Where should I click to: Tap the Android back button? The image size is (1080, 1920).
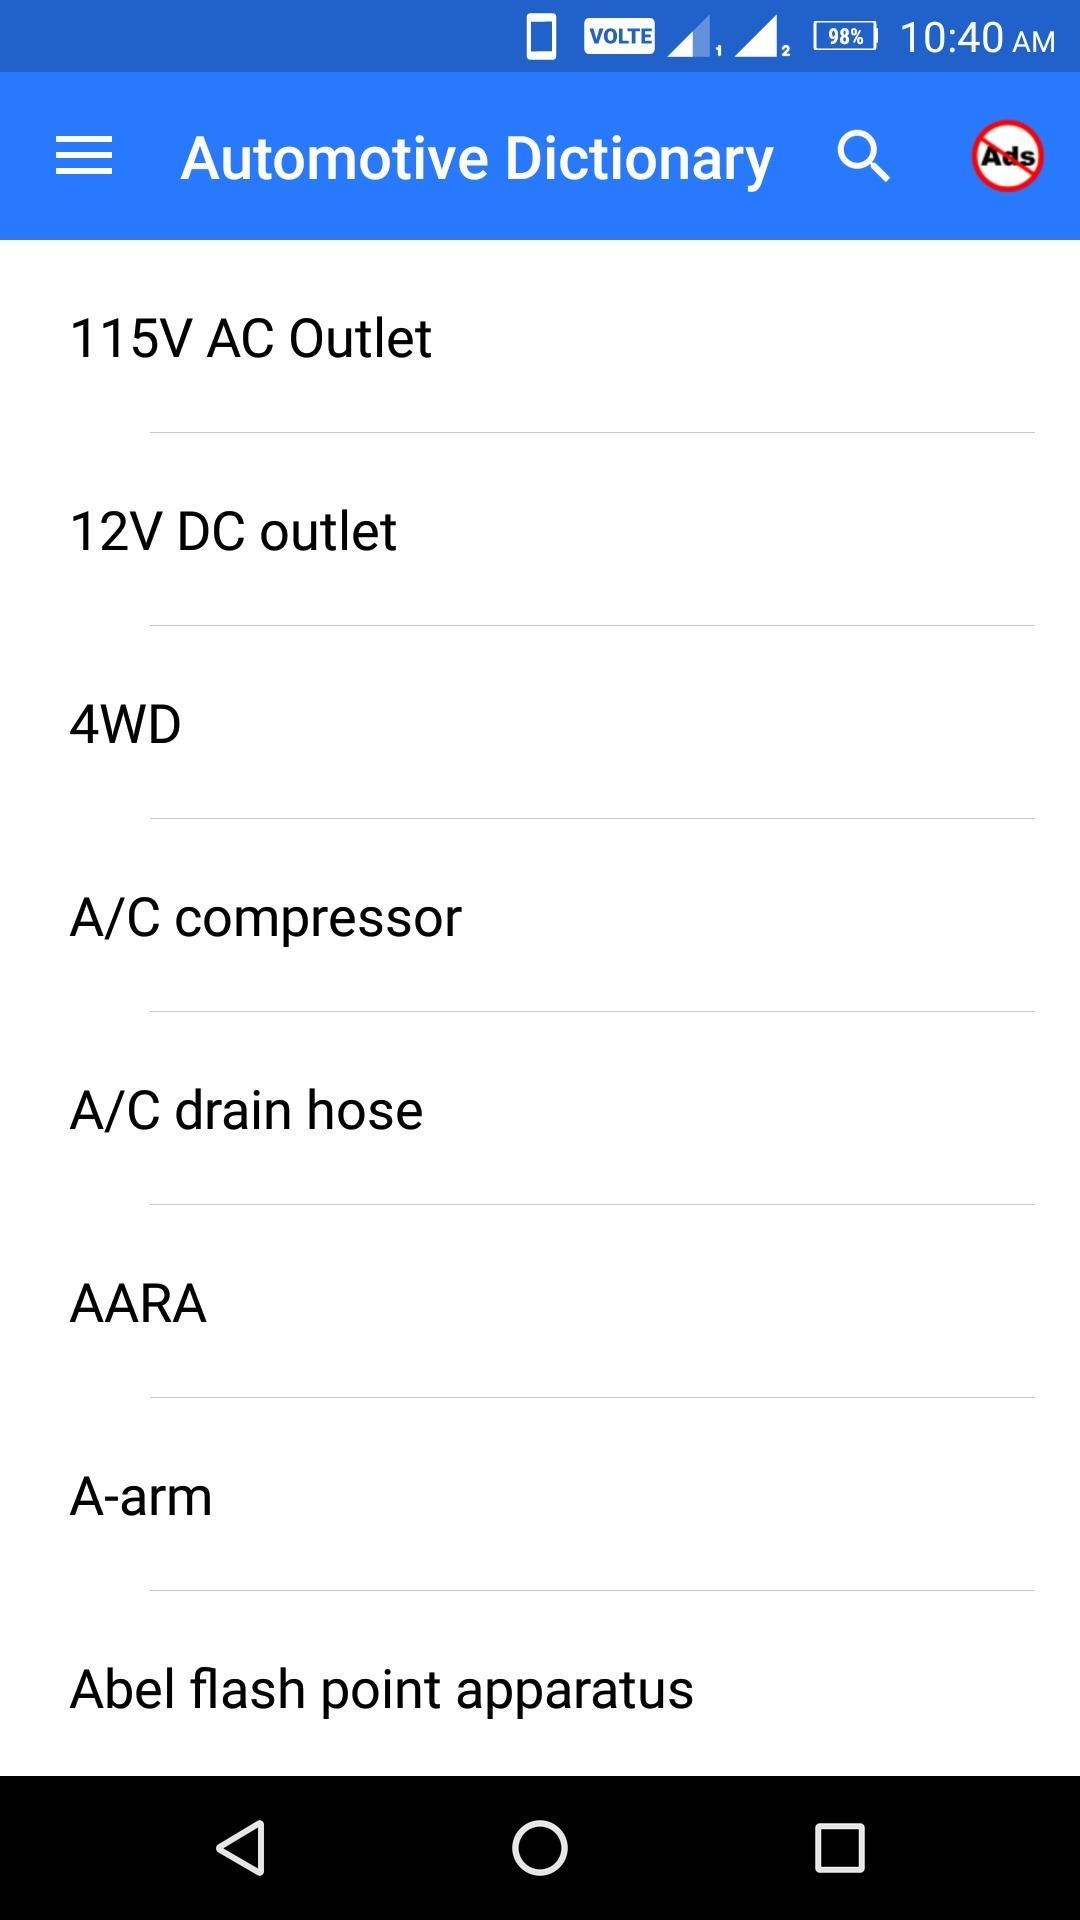[241, 1847]
